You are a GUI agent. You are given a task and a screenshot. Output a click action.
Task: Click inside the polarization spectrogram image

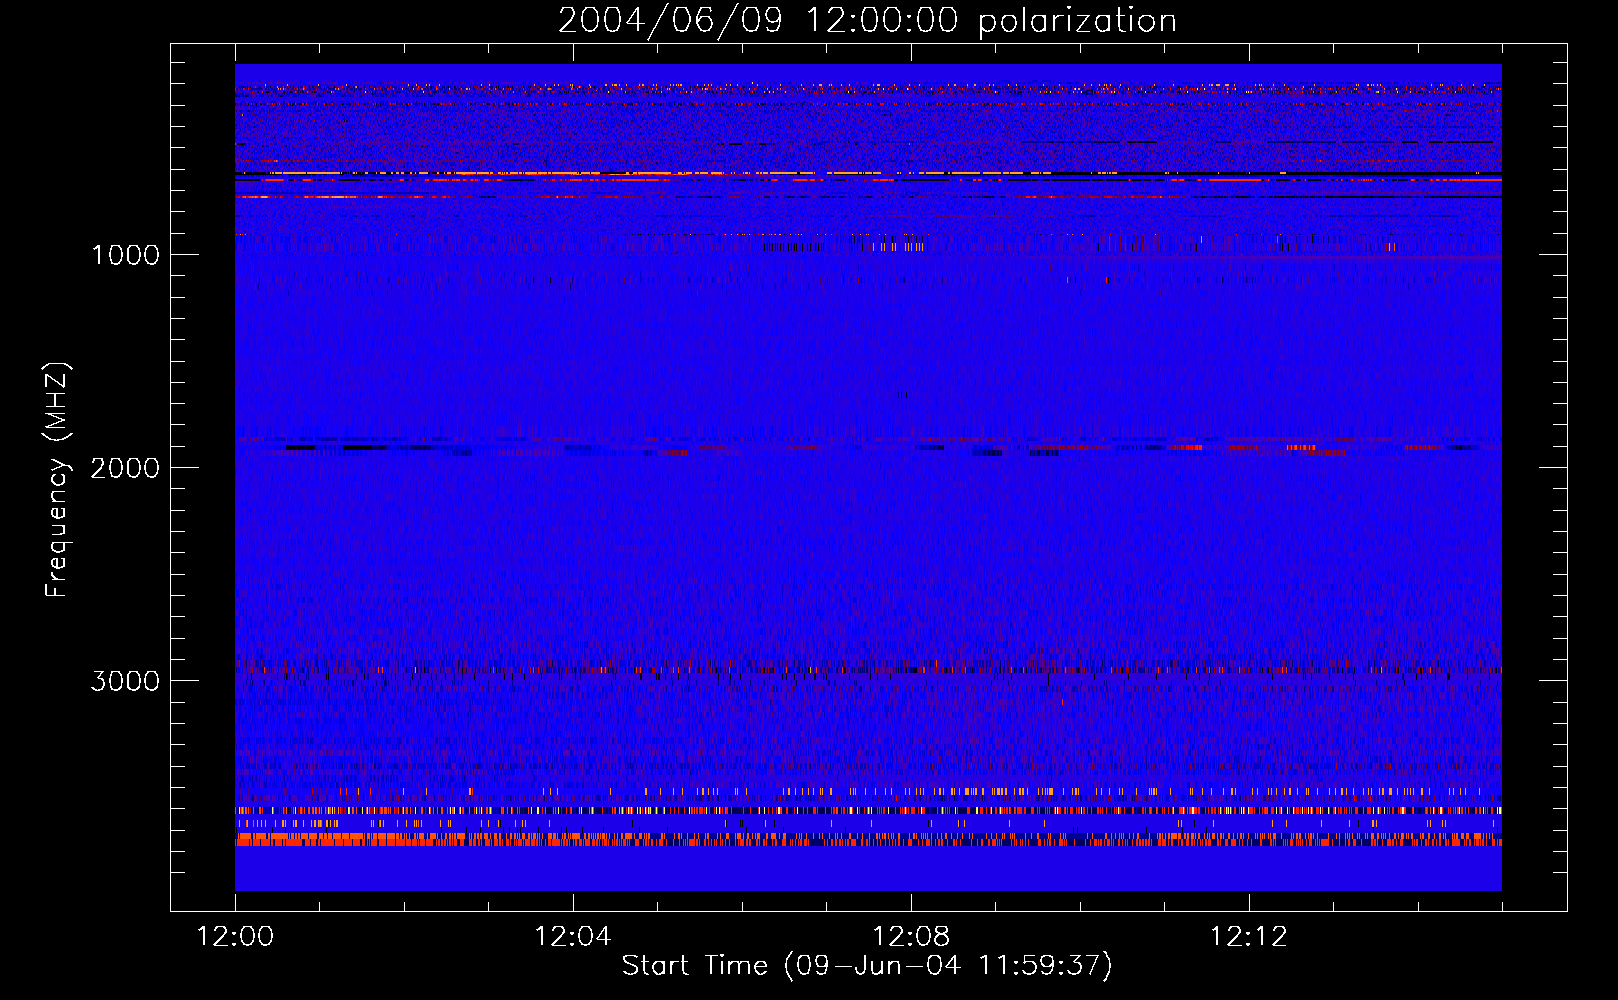868,477
